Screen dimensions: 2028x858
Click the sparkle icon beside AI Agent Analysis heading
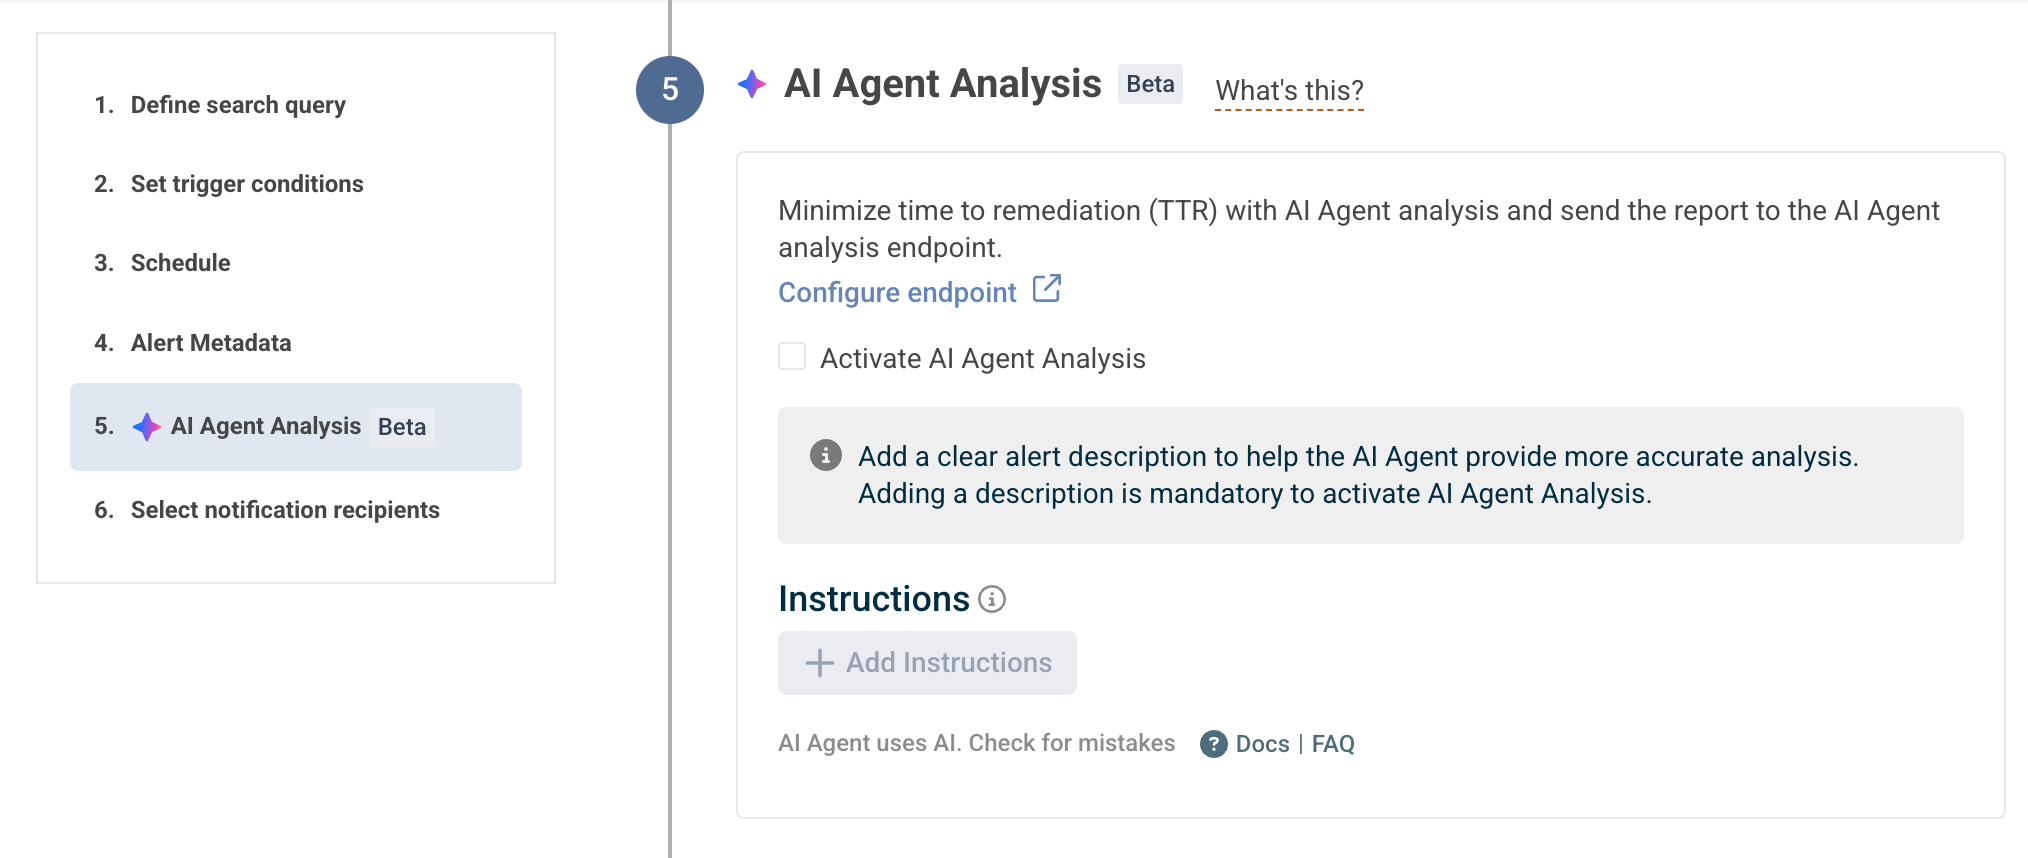click(752, 85)
